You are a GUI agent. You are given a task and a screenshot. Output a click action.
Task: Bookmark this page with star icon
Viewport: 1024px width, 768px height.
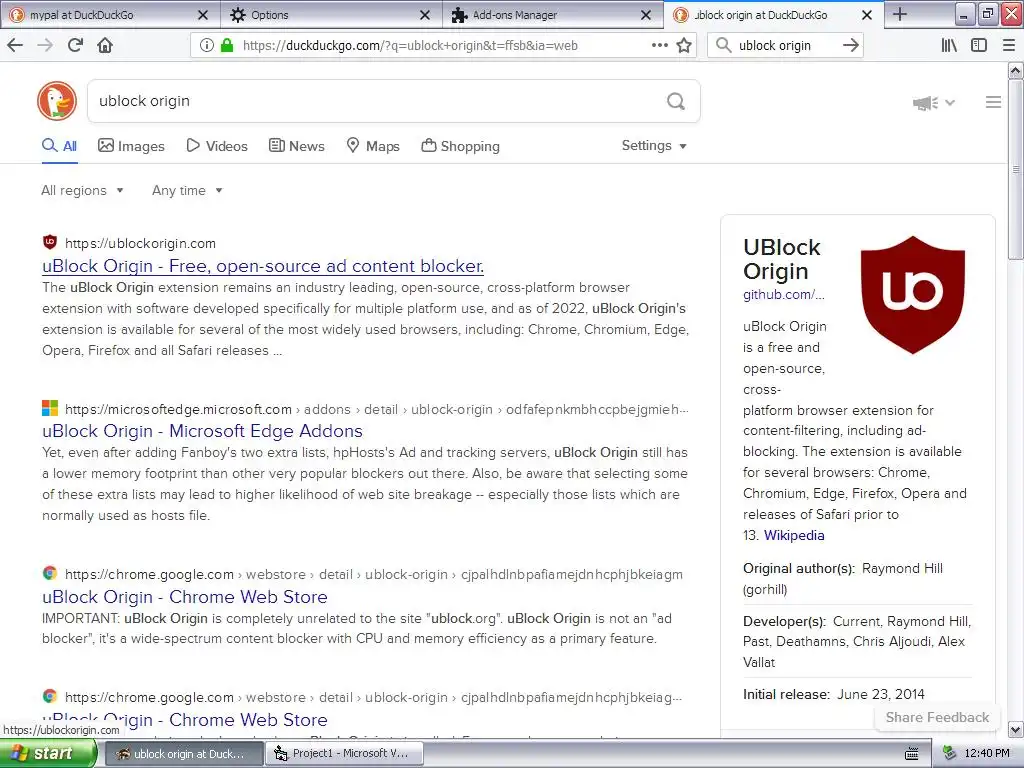[684, 45]
